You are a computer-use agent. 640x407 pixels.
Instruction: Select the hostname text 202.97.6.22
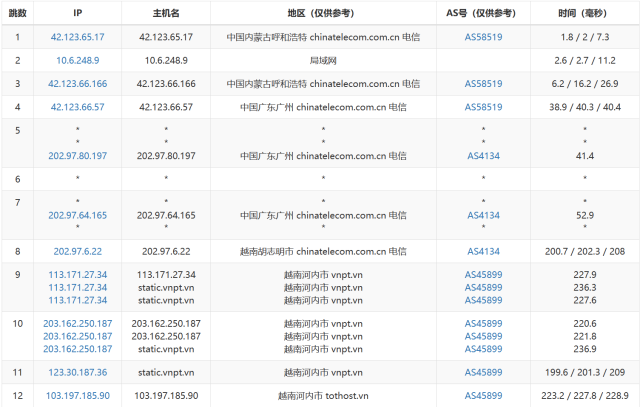[x=166, y=251]
